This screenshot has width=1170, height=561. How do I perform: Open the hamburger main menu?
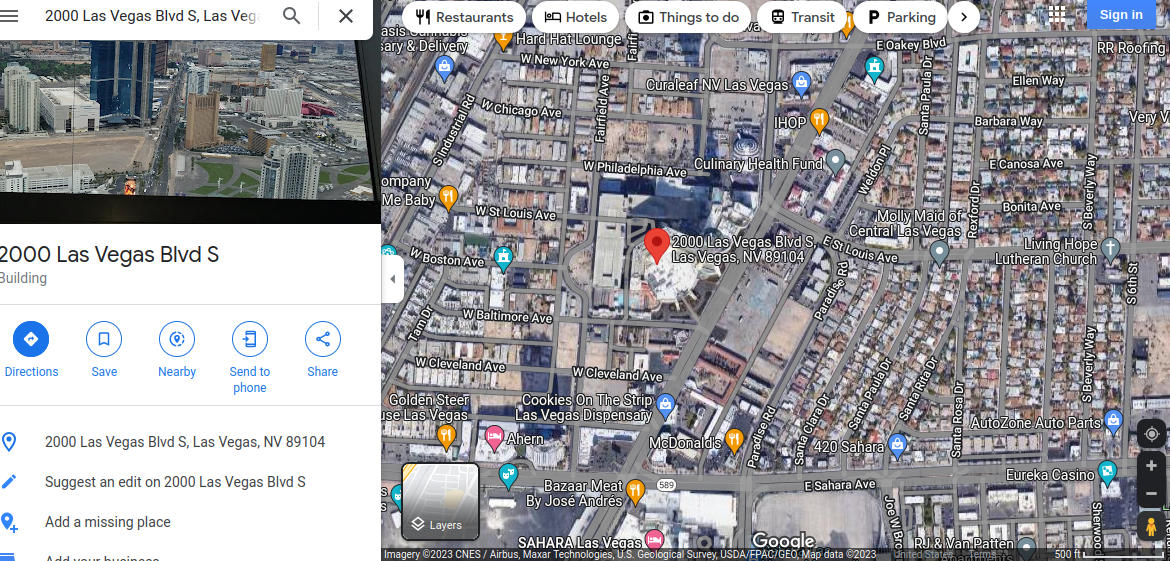[x=9, y=16]
